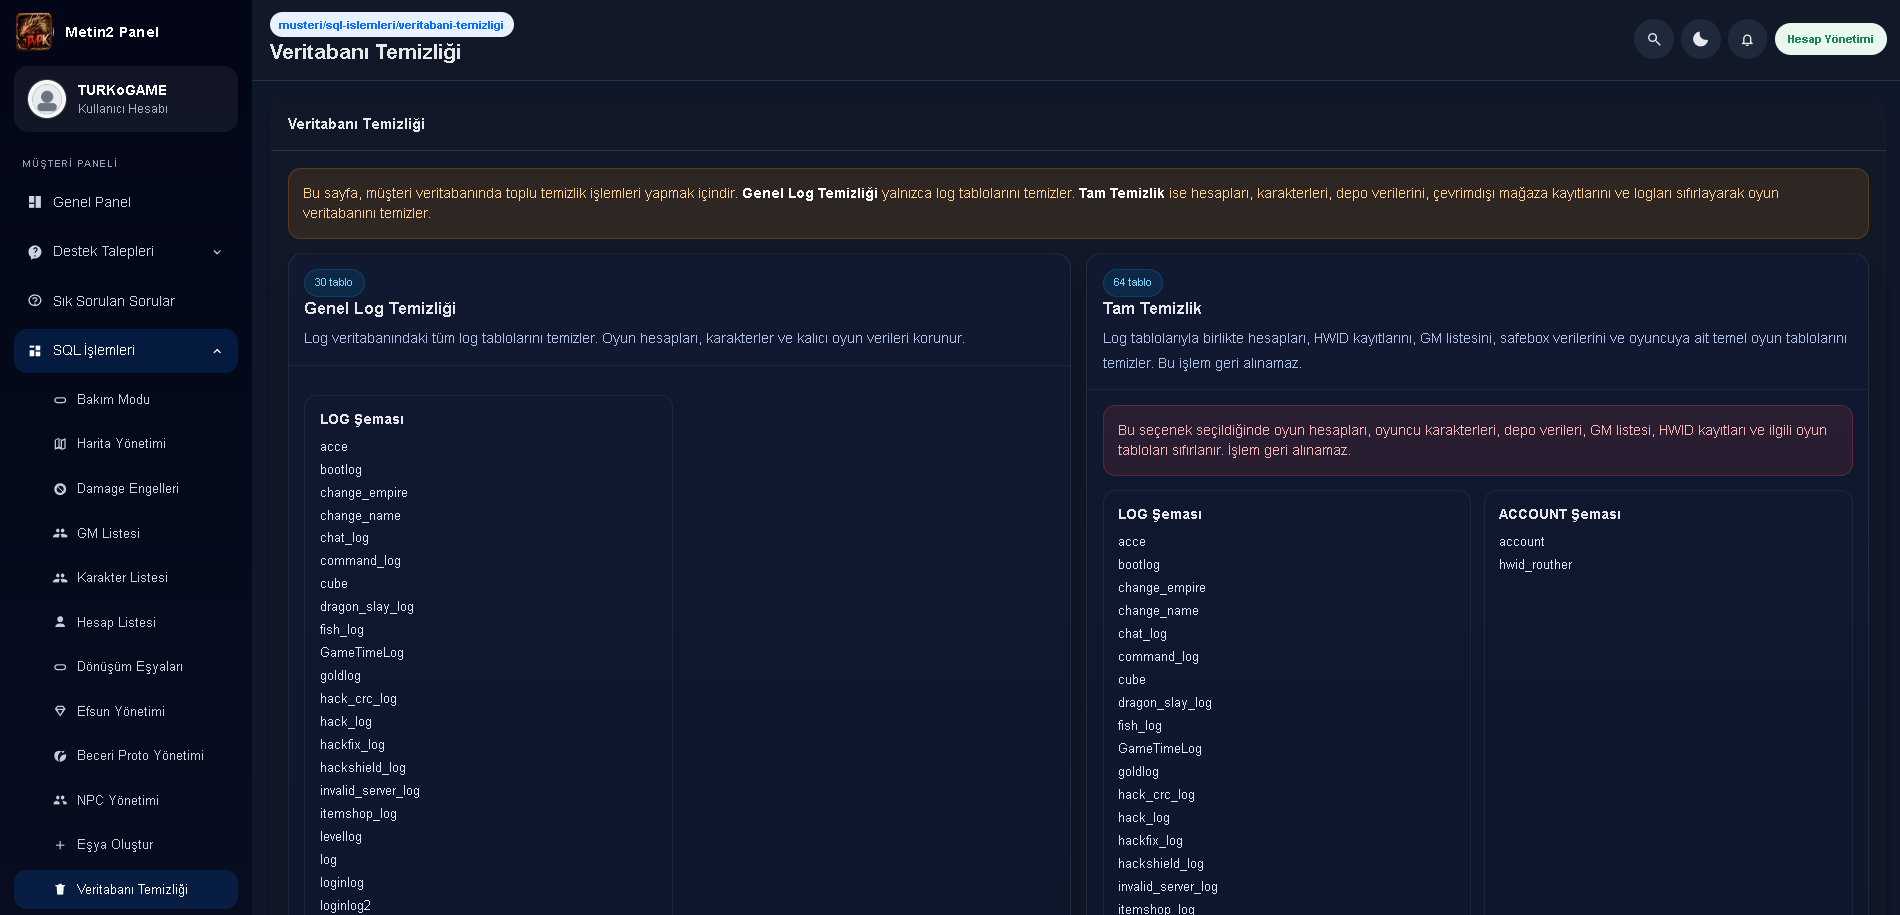Click the Harita Yönetimi map icon
Image resolution: width=1900 pixels, height=915 pixels.
tap(60, 444)
